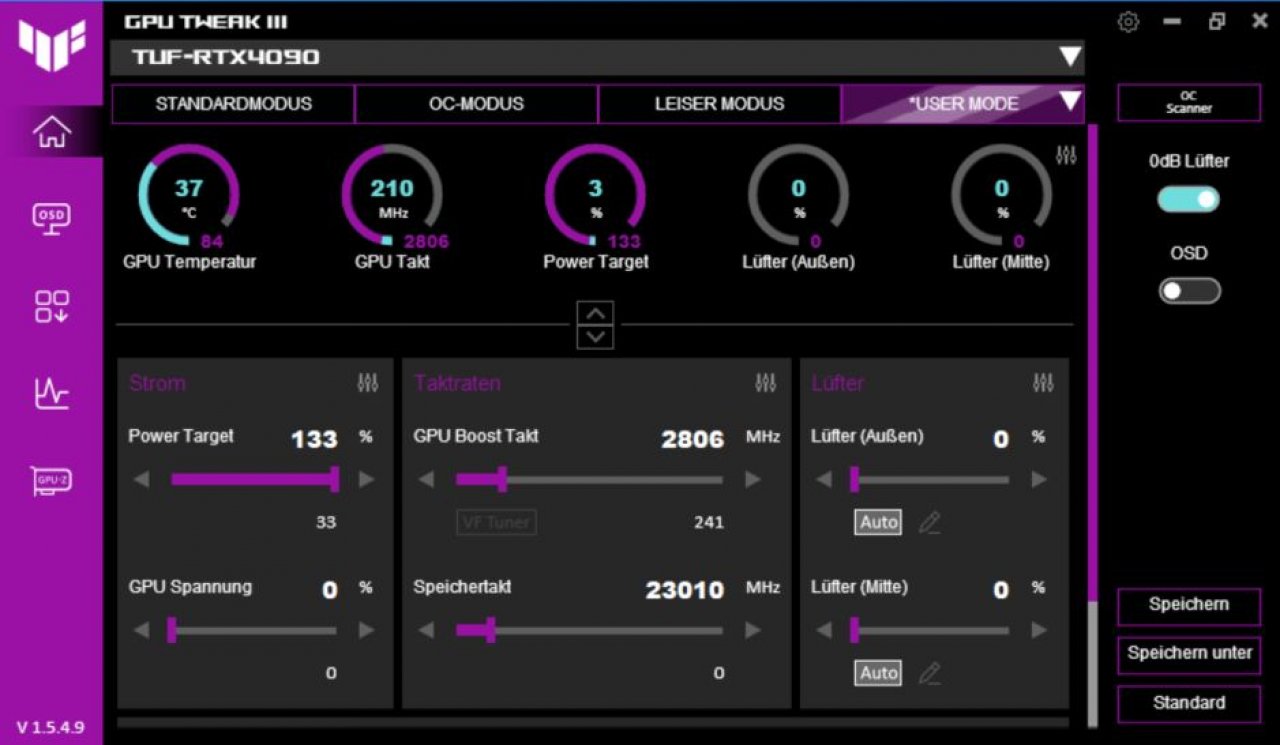Collapse gauge section with up chevron
Image resolution: width=1280 pixels, height=745 pixels.
pos(595,312)
